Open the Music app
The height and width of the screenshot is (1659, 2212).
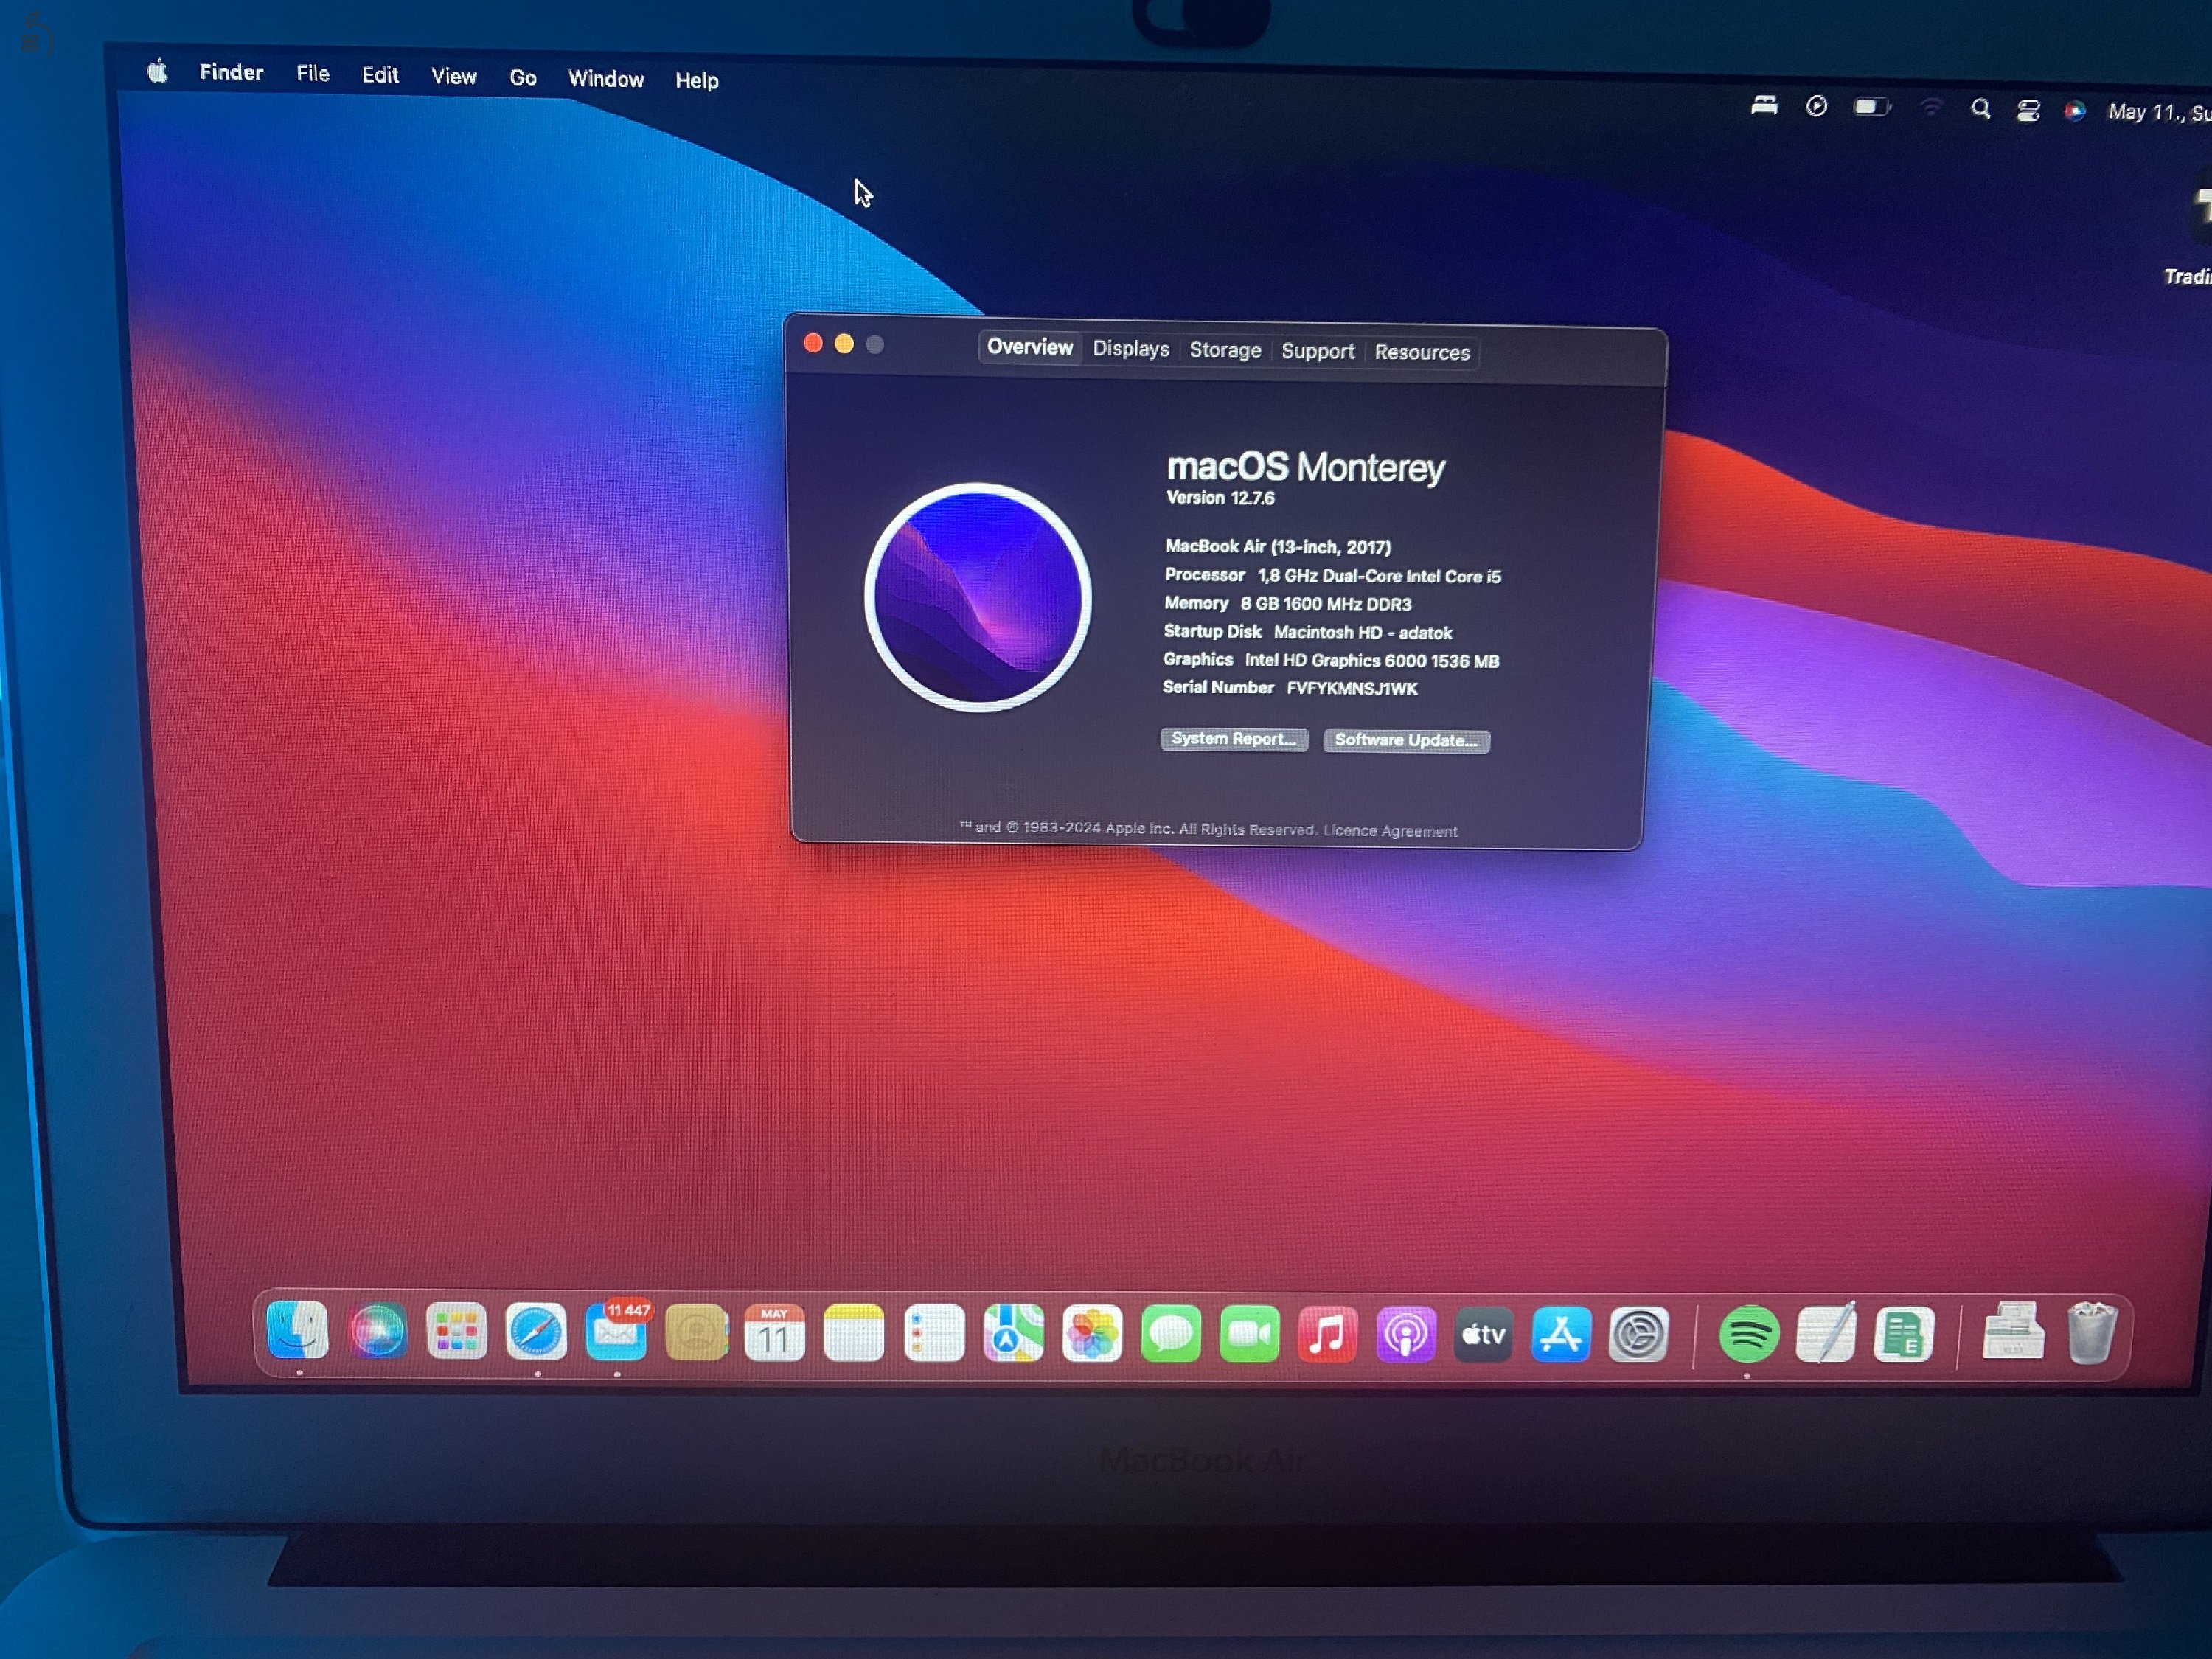[x=1327, y=1334]
